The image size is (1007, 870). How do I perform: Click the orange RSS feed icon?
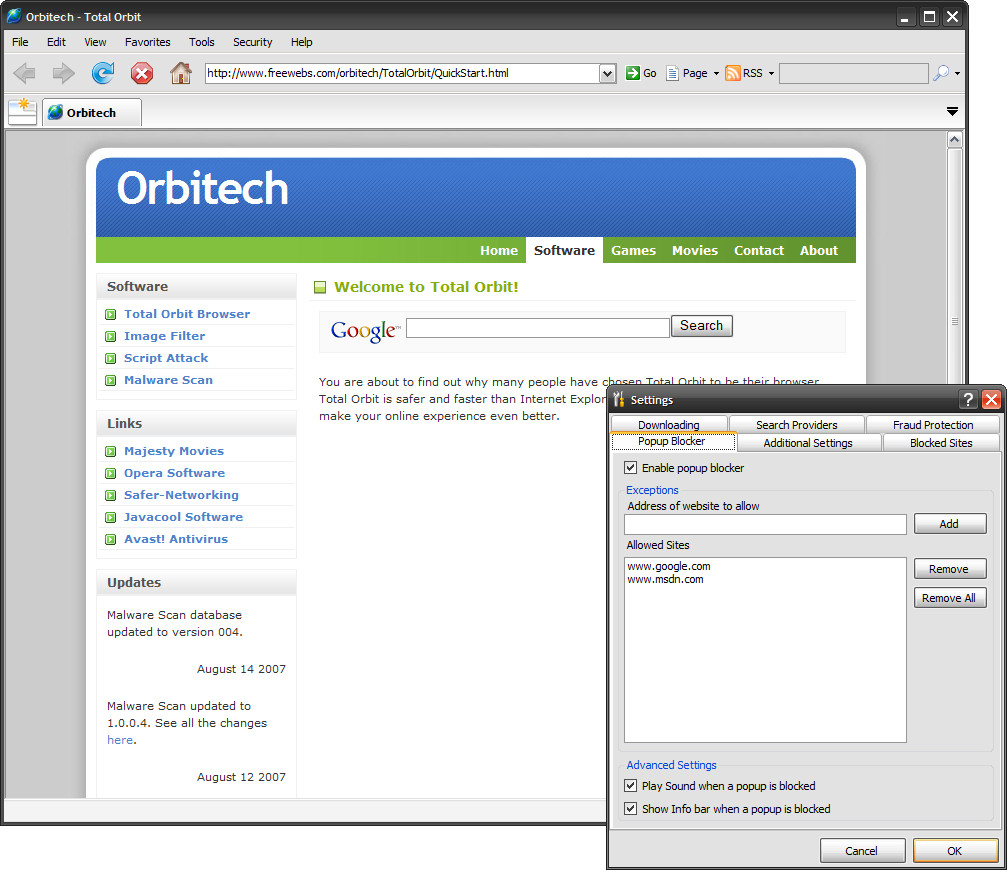(732, 73)
